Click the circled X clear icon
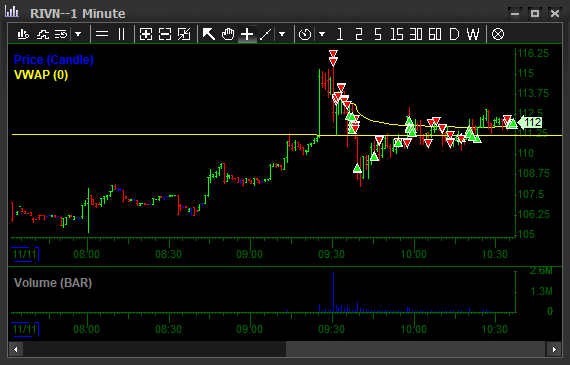Image resolution: width=570 pixels, height=365 pixels. click(x=498, y=35)
